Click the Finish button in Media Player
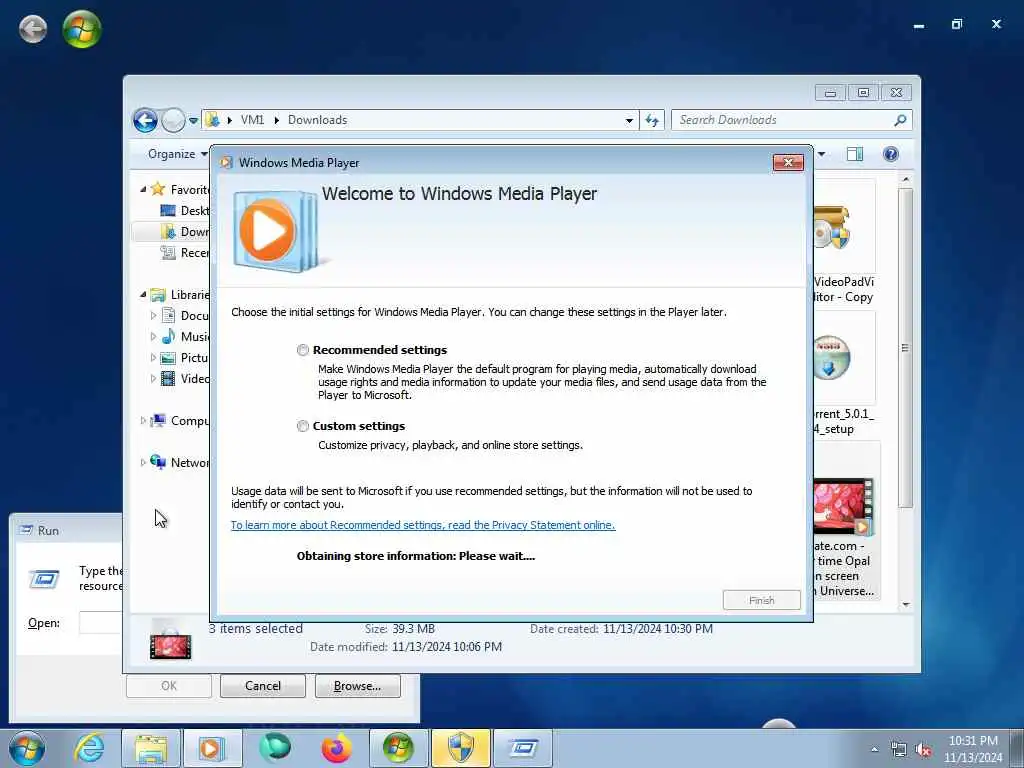 (x=761, y=600)
